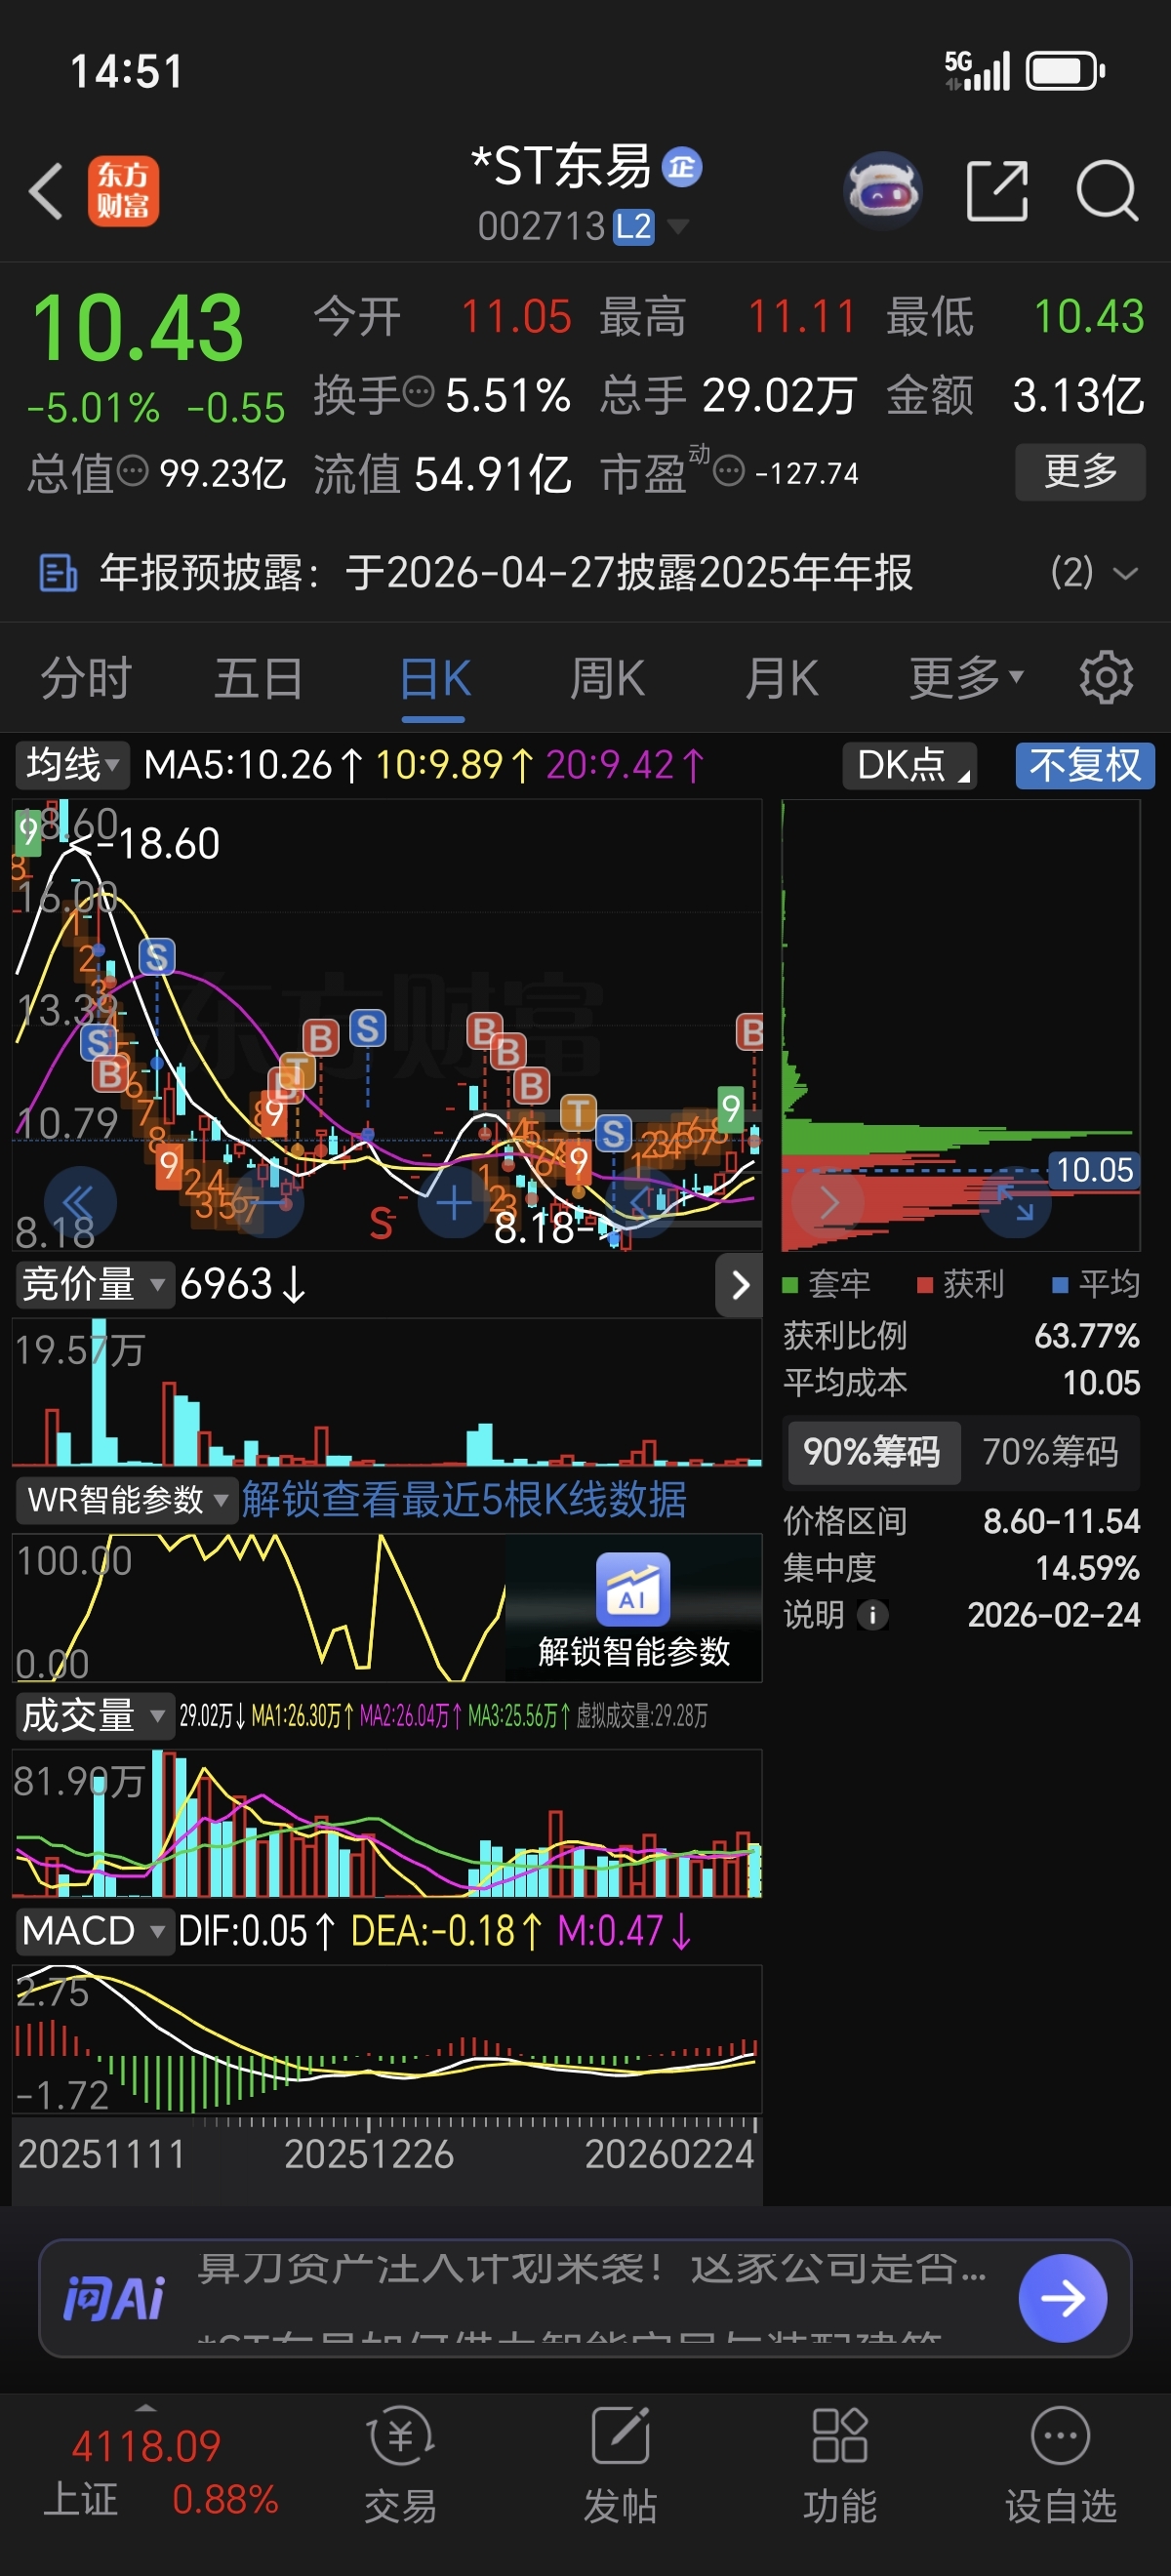Open the robot AI assistant avatar

click(882, 190)
